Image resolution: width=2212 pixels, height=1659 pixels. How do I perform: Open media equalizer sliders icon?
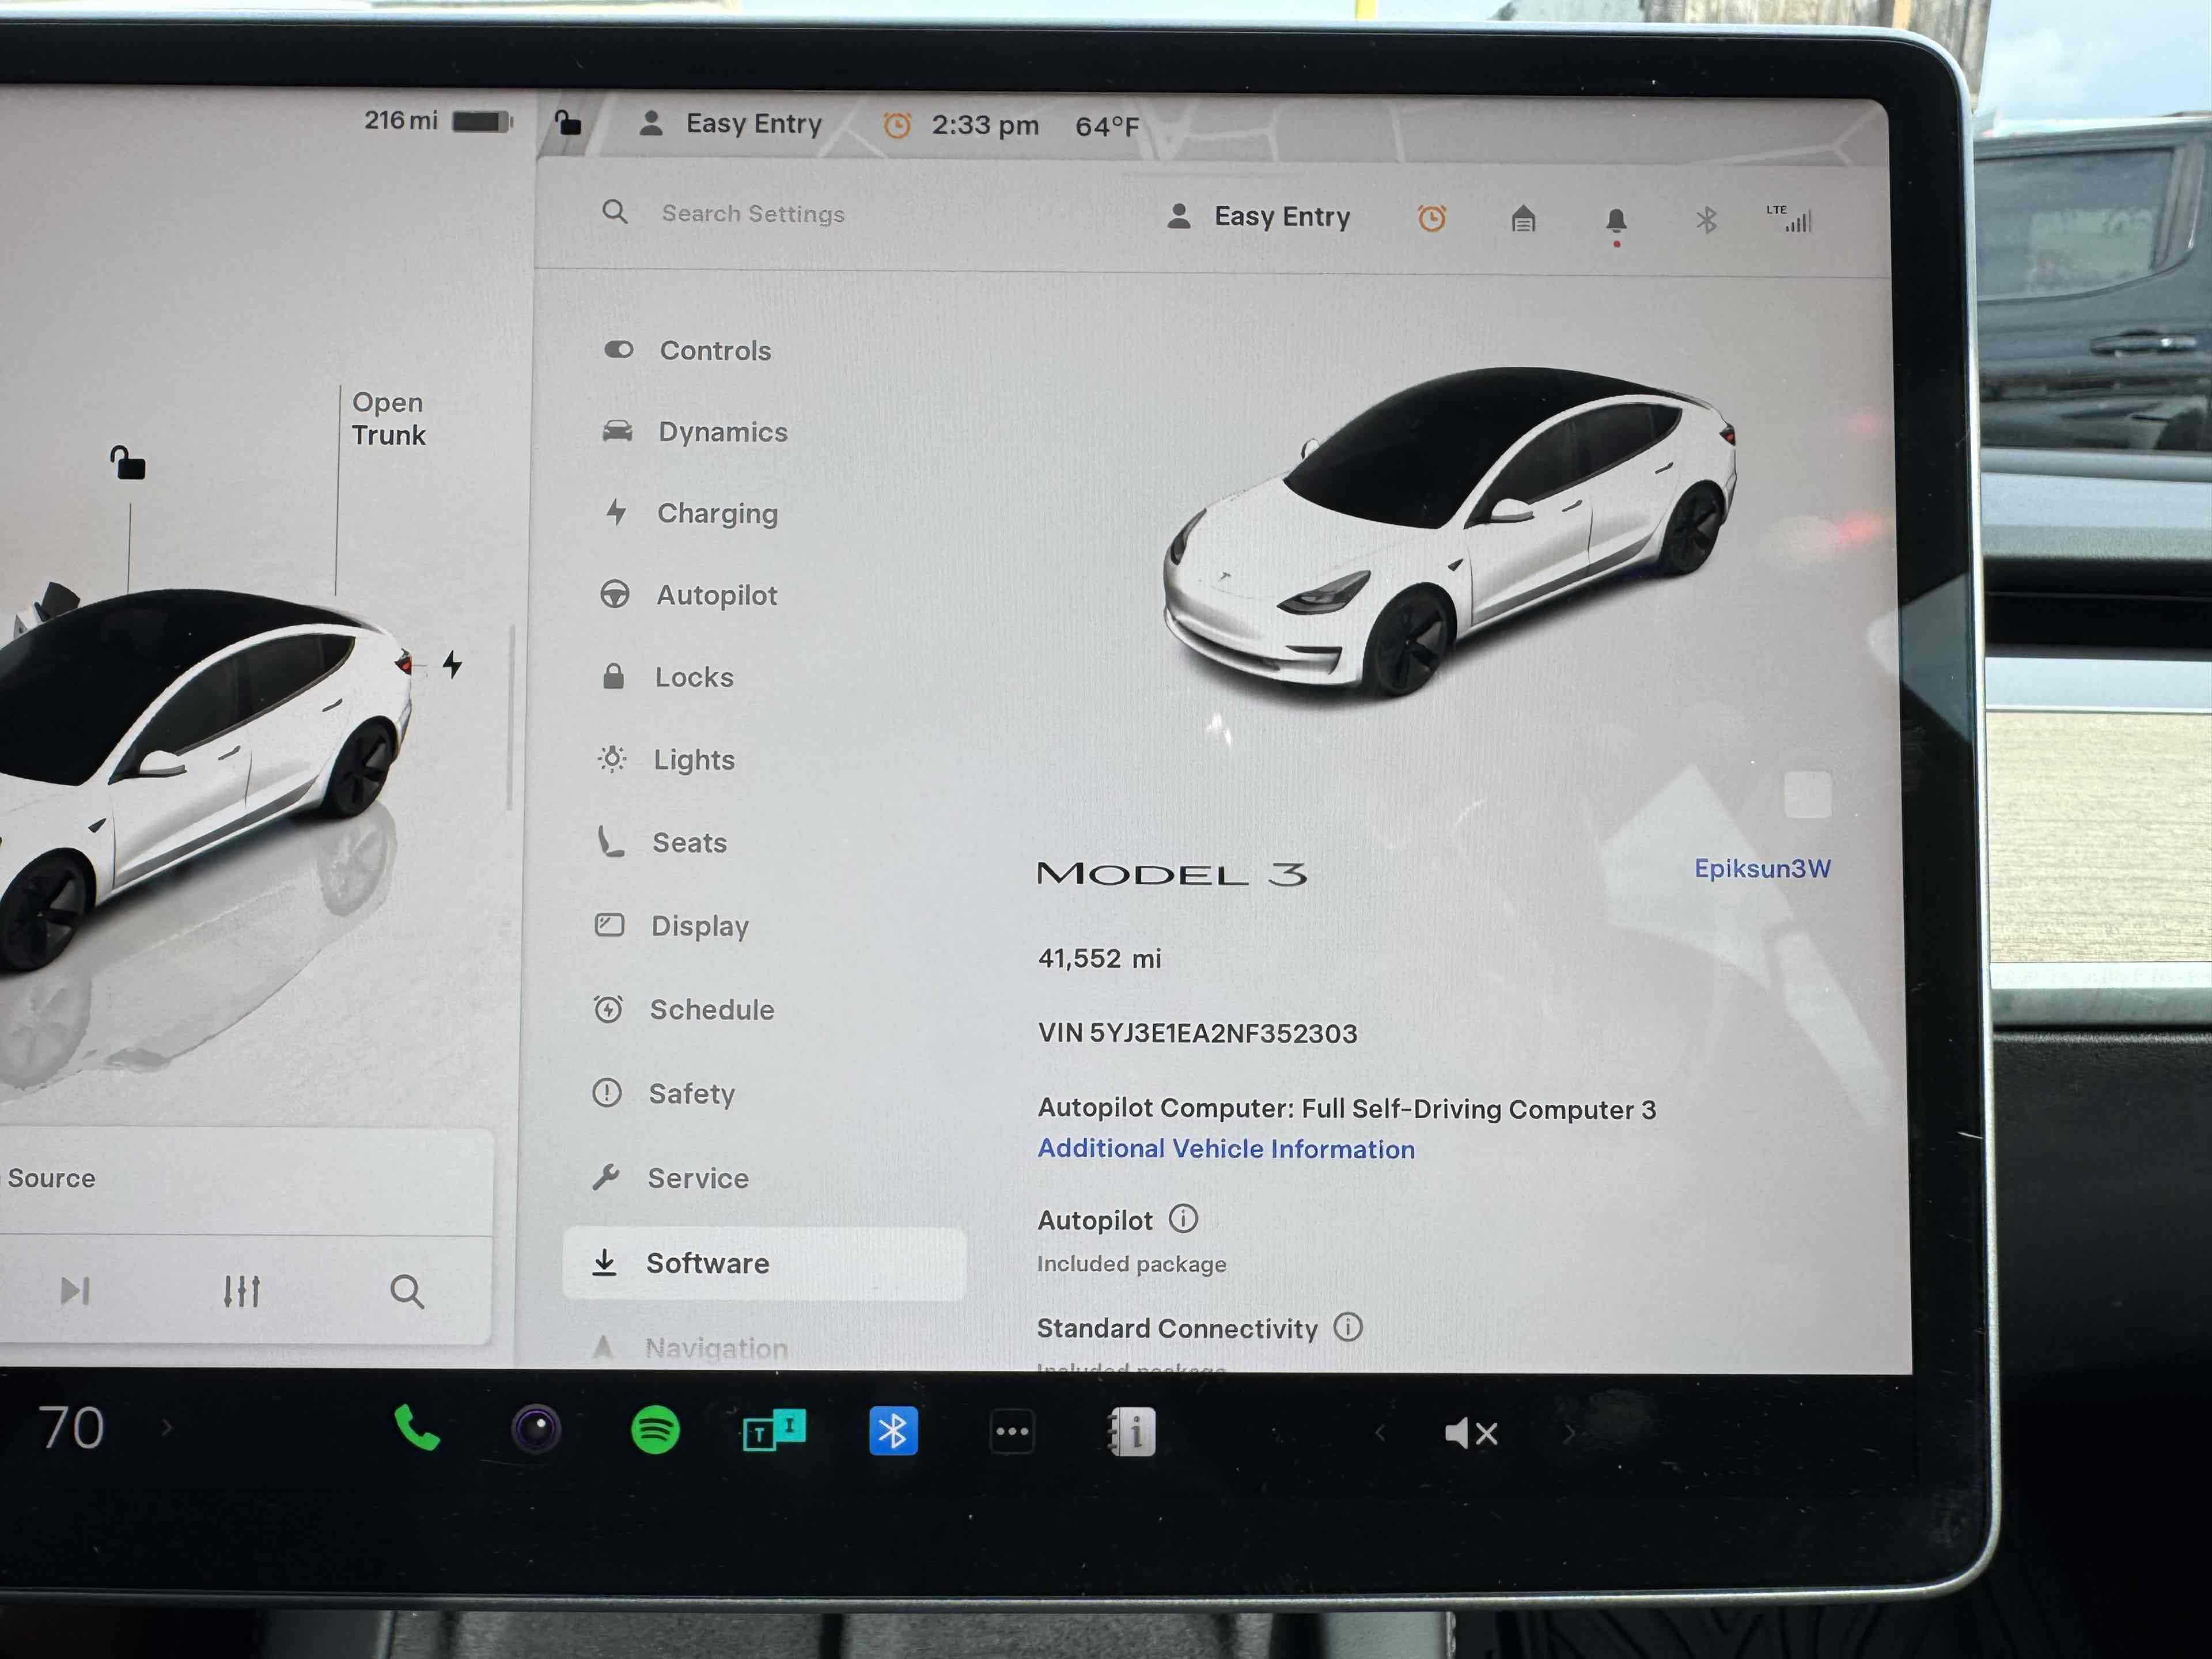click(241, 1291)
